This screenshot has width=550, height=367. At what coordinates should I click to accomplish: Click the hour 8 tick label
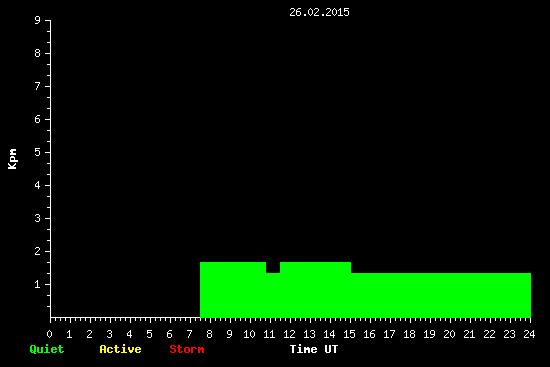[x=209, y=334]
